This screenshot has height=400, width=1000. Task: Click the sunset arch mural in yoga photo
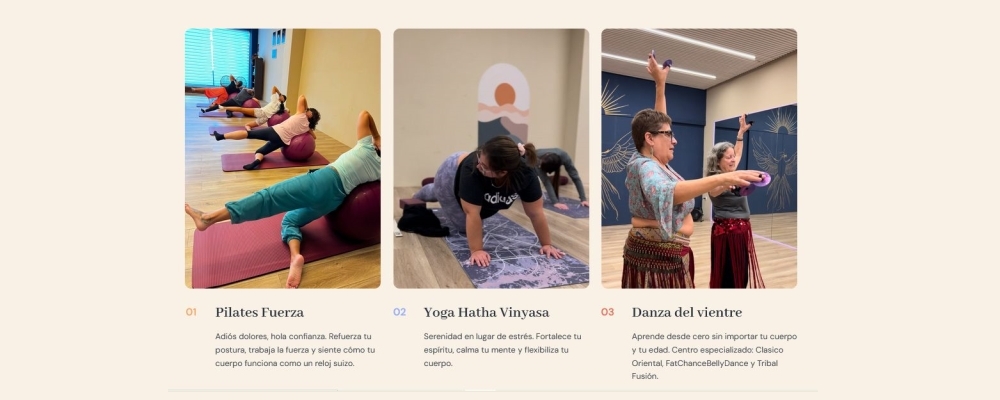(504, 104)
